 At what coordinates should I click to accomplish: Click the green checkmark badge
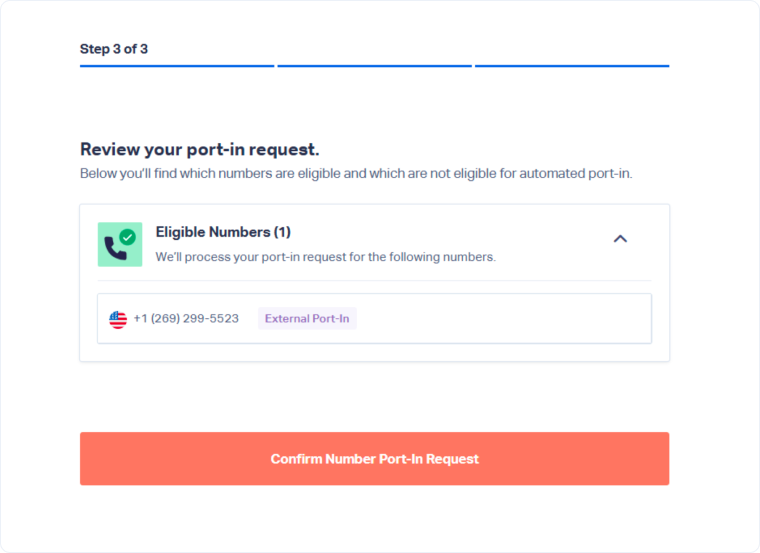[x=127, y=237]
